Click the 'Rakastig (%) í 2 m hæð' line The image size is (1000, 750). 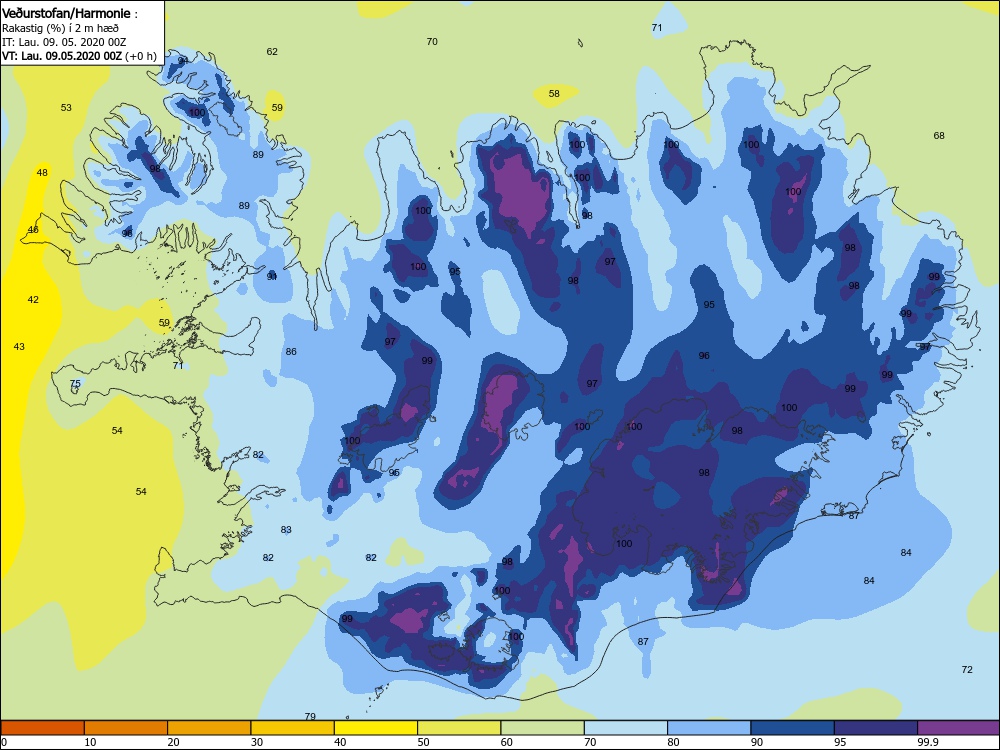(60, 28)
